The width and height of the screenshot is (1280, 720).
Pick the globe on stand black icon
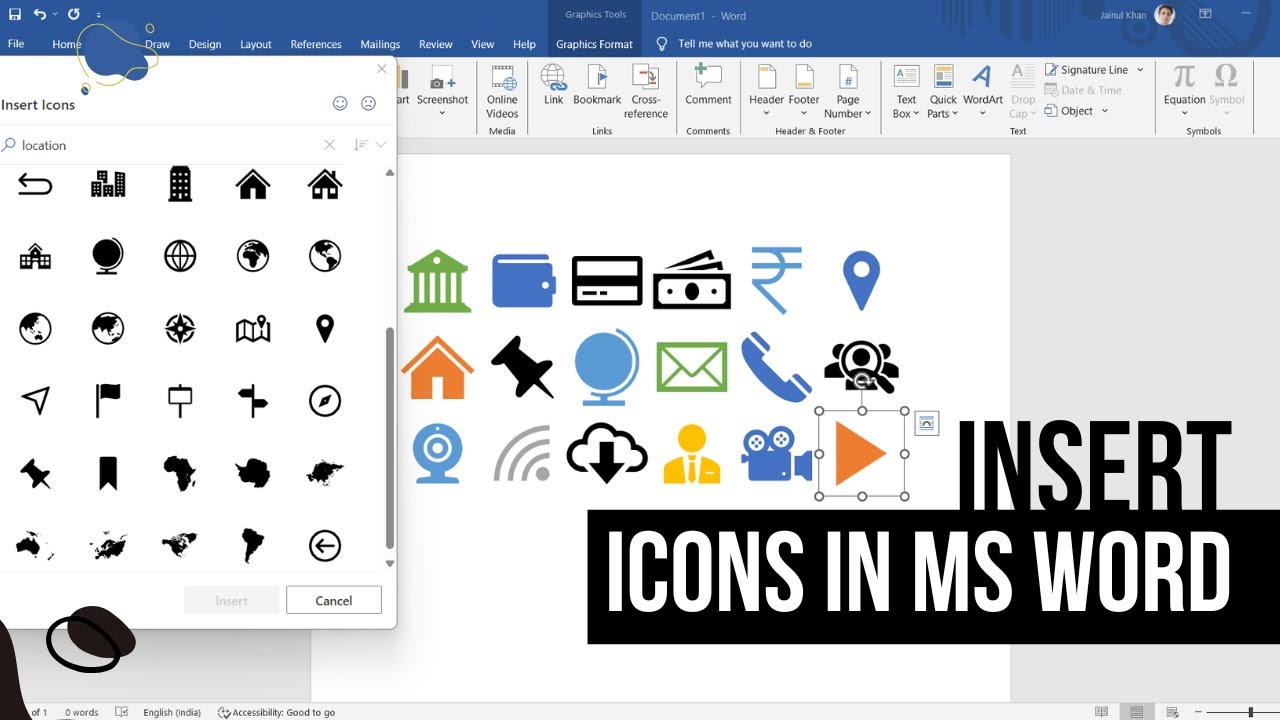point(108,256)
